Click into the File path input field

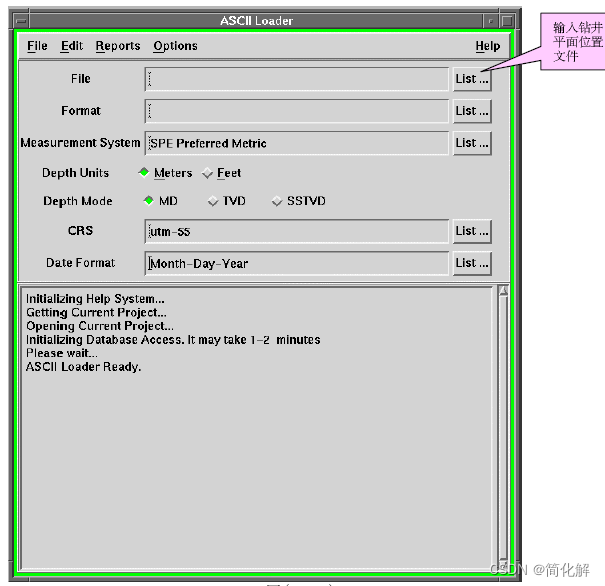[297, 79]
